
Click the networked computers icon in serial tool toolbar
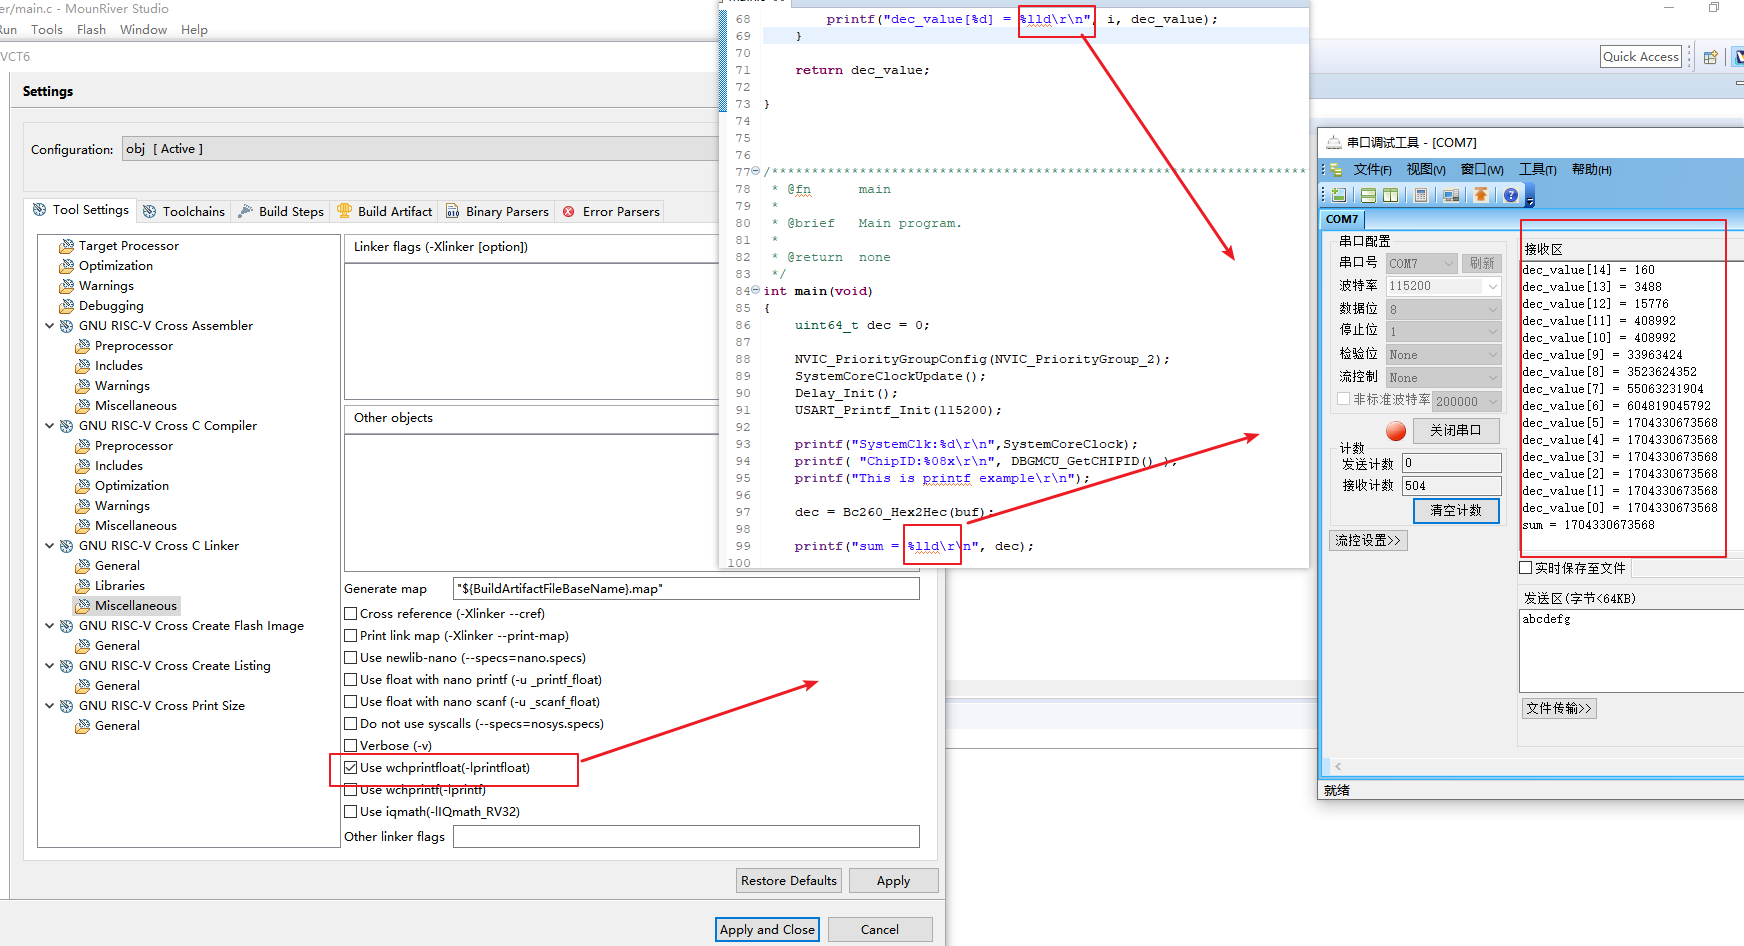pyautogui.click(x=1450, y=195)
